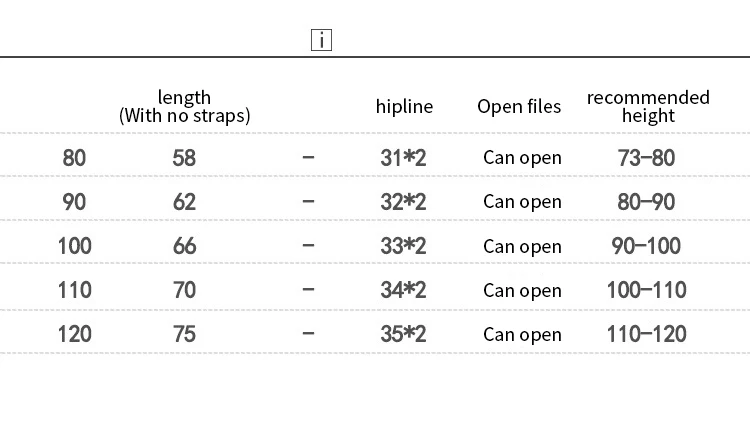Click the recommended height range 100–110
The height and width of the screenshot is (437, 750).
[x=647, y=290]
